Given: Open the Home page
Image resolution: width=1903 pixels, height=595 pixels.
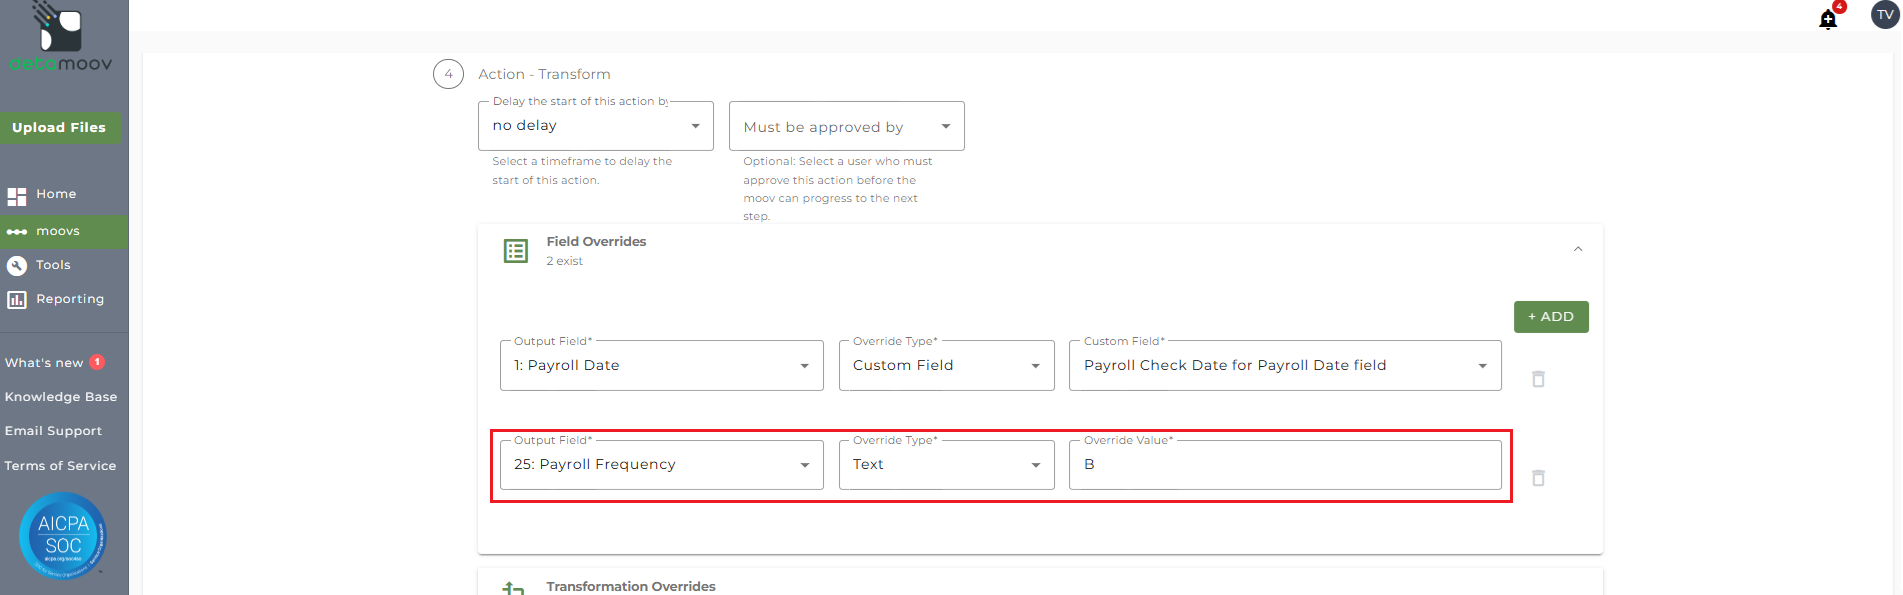Looking at the screenshot, I should pyautogui.click(x=56, y=194).
